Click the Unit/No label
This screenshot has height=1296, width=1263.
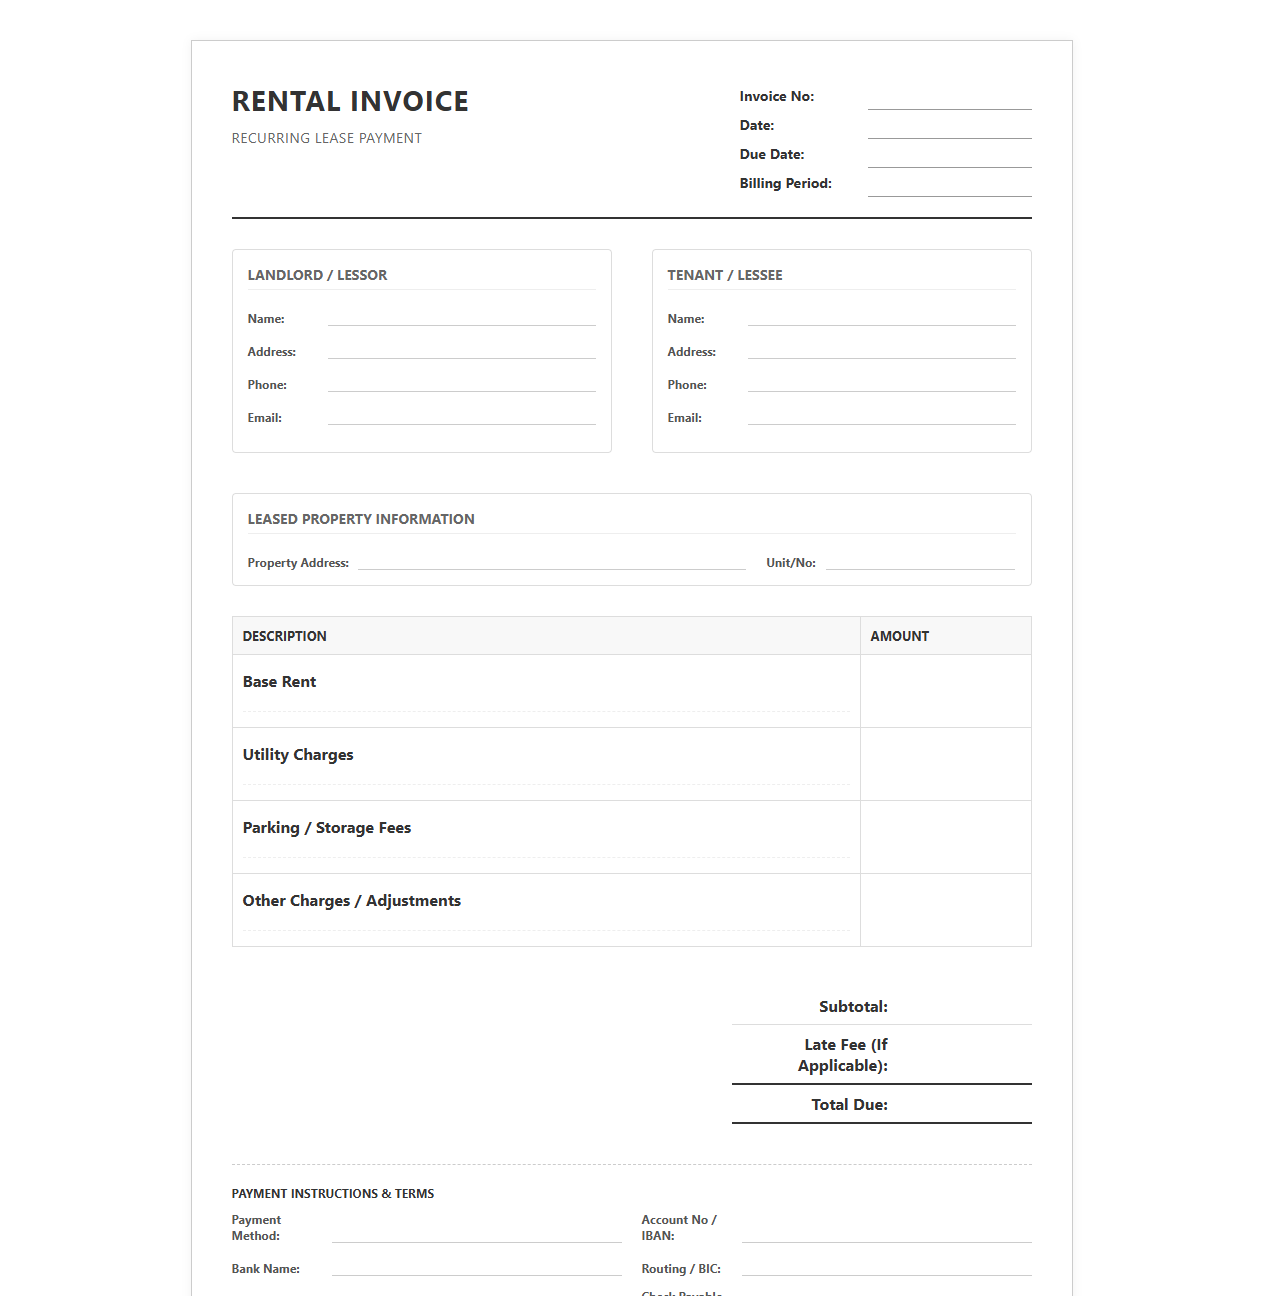[791, 563]
